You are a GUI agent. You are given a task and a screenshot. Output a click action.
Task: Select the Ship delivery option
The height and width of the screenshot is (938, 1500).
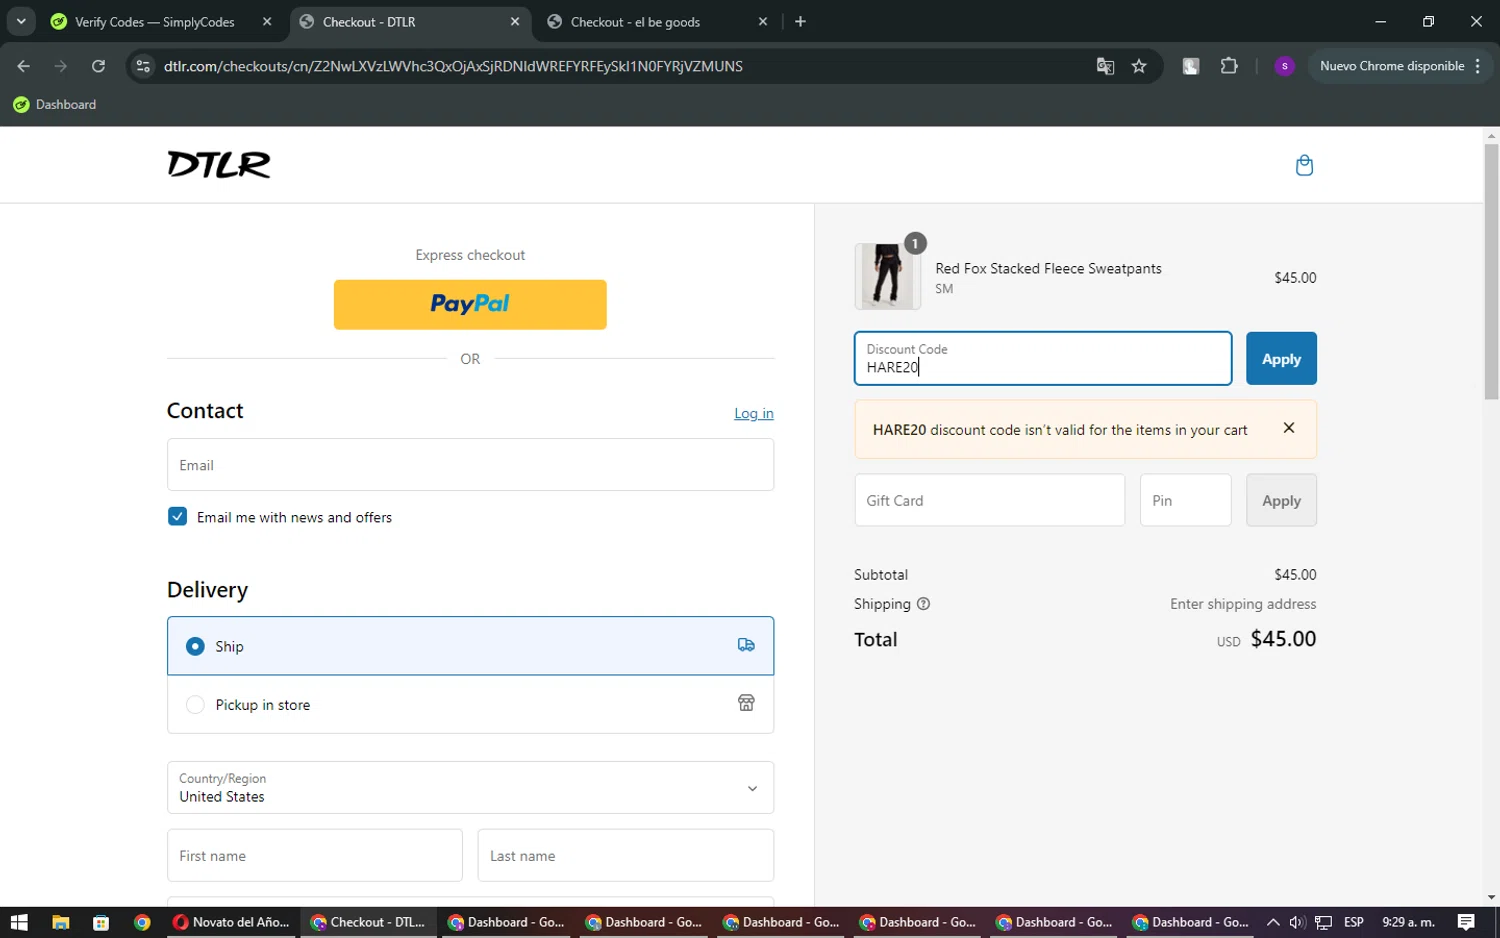(x=470, y=646)
